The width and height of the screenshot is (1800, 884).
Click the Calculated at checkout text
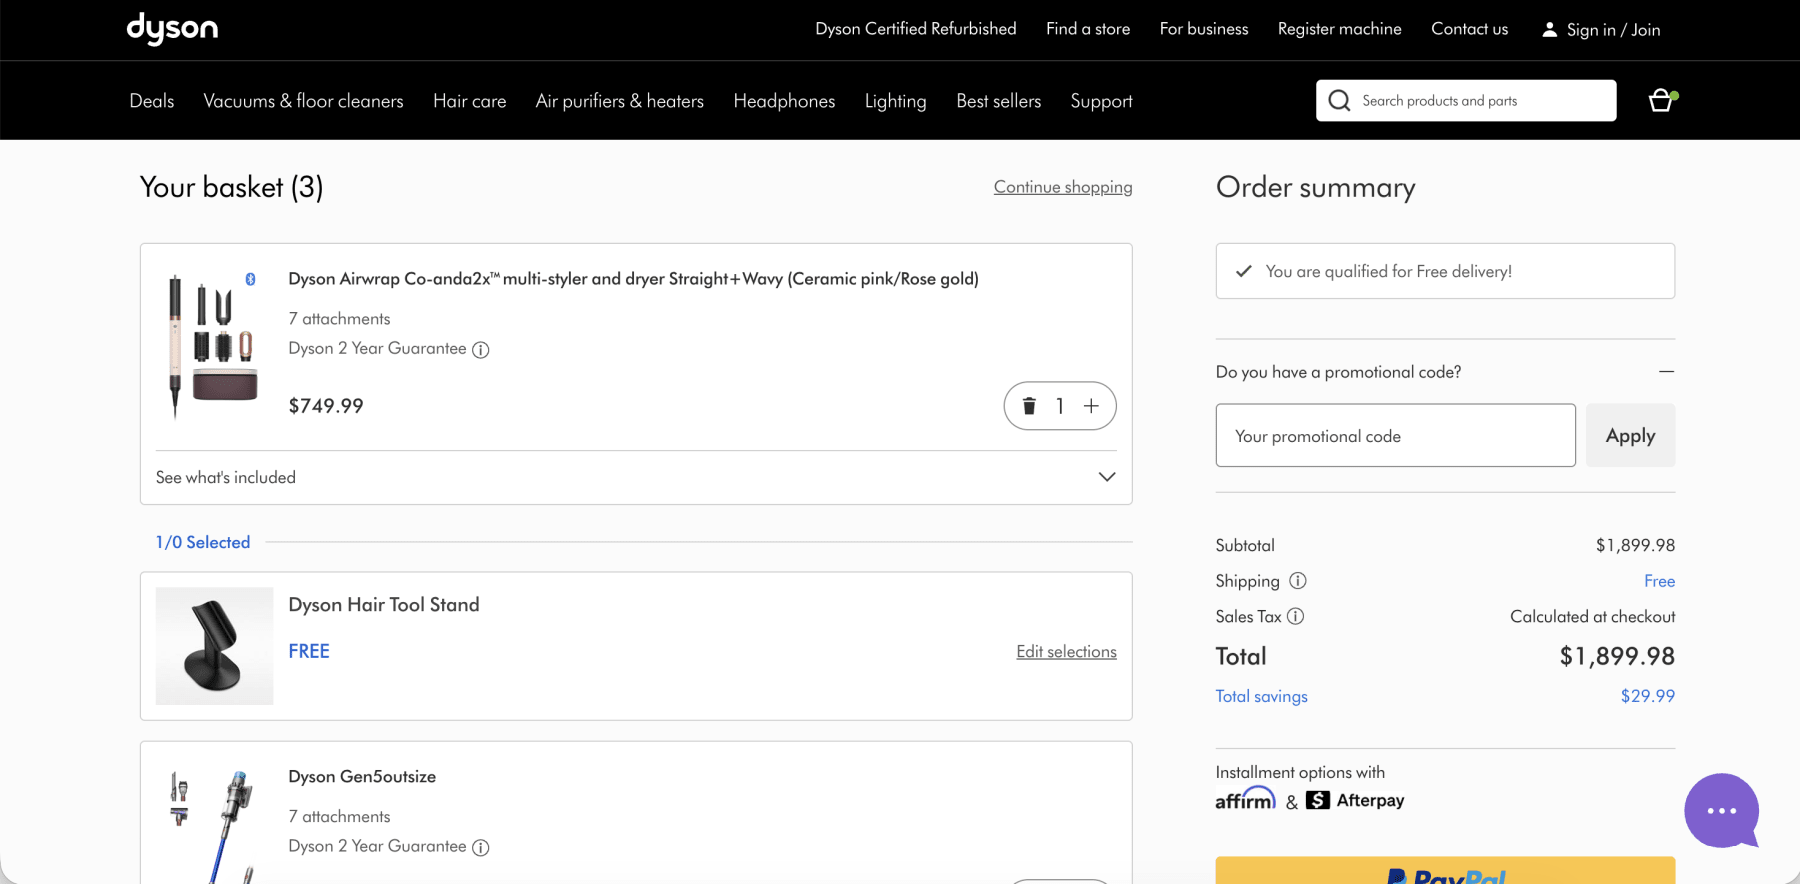coord(1592,617)
